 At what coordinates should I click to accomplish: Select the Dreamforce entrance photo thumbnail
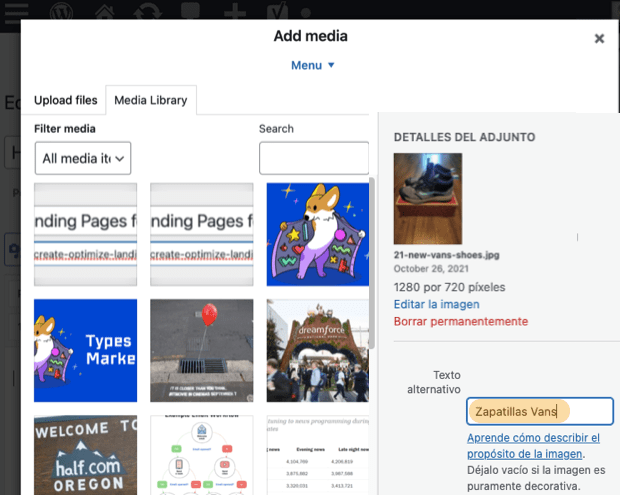pyautogui.click(x=318, y=350)
